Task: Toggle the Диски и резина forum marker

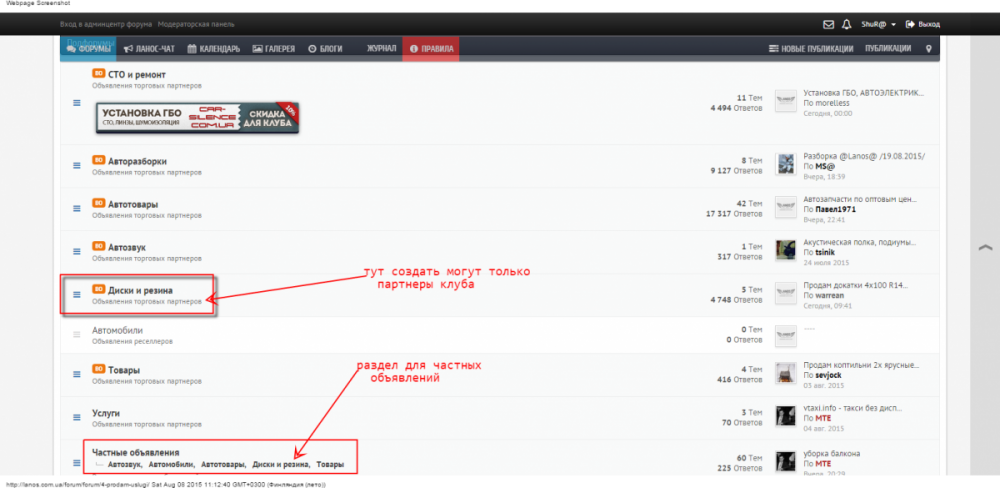Action: pyautogui.click(x=76, y=294)
